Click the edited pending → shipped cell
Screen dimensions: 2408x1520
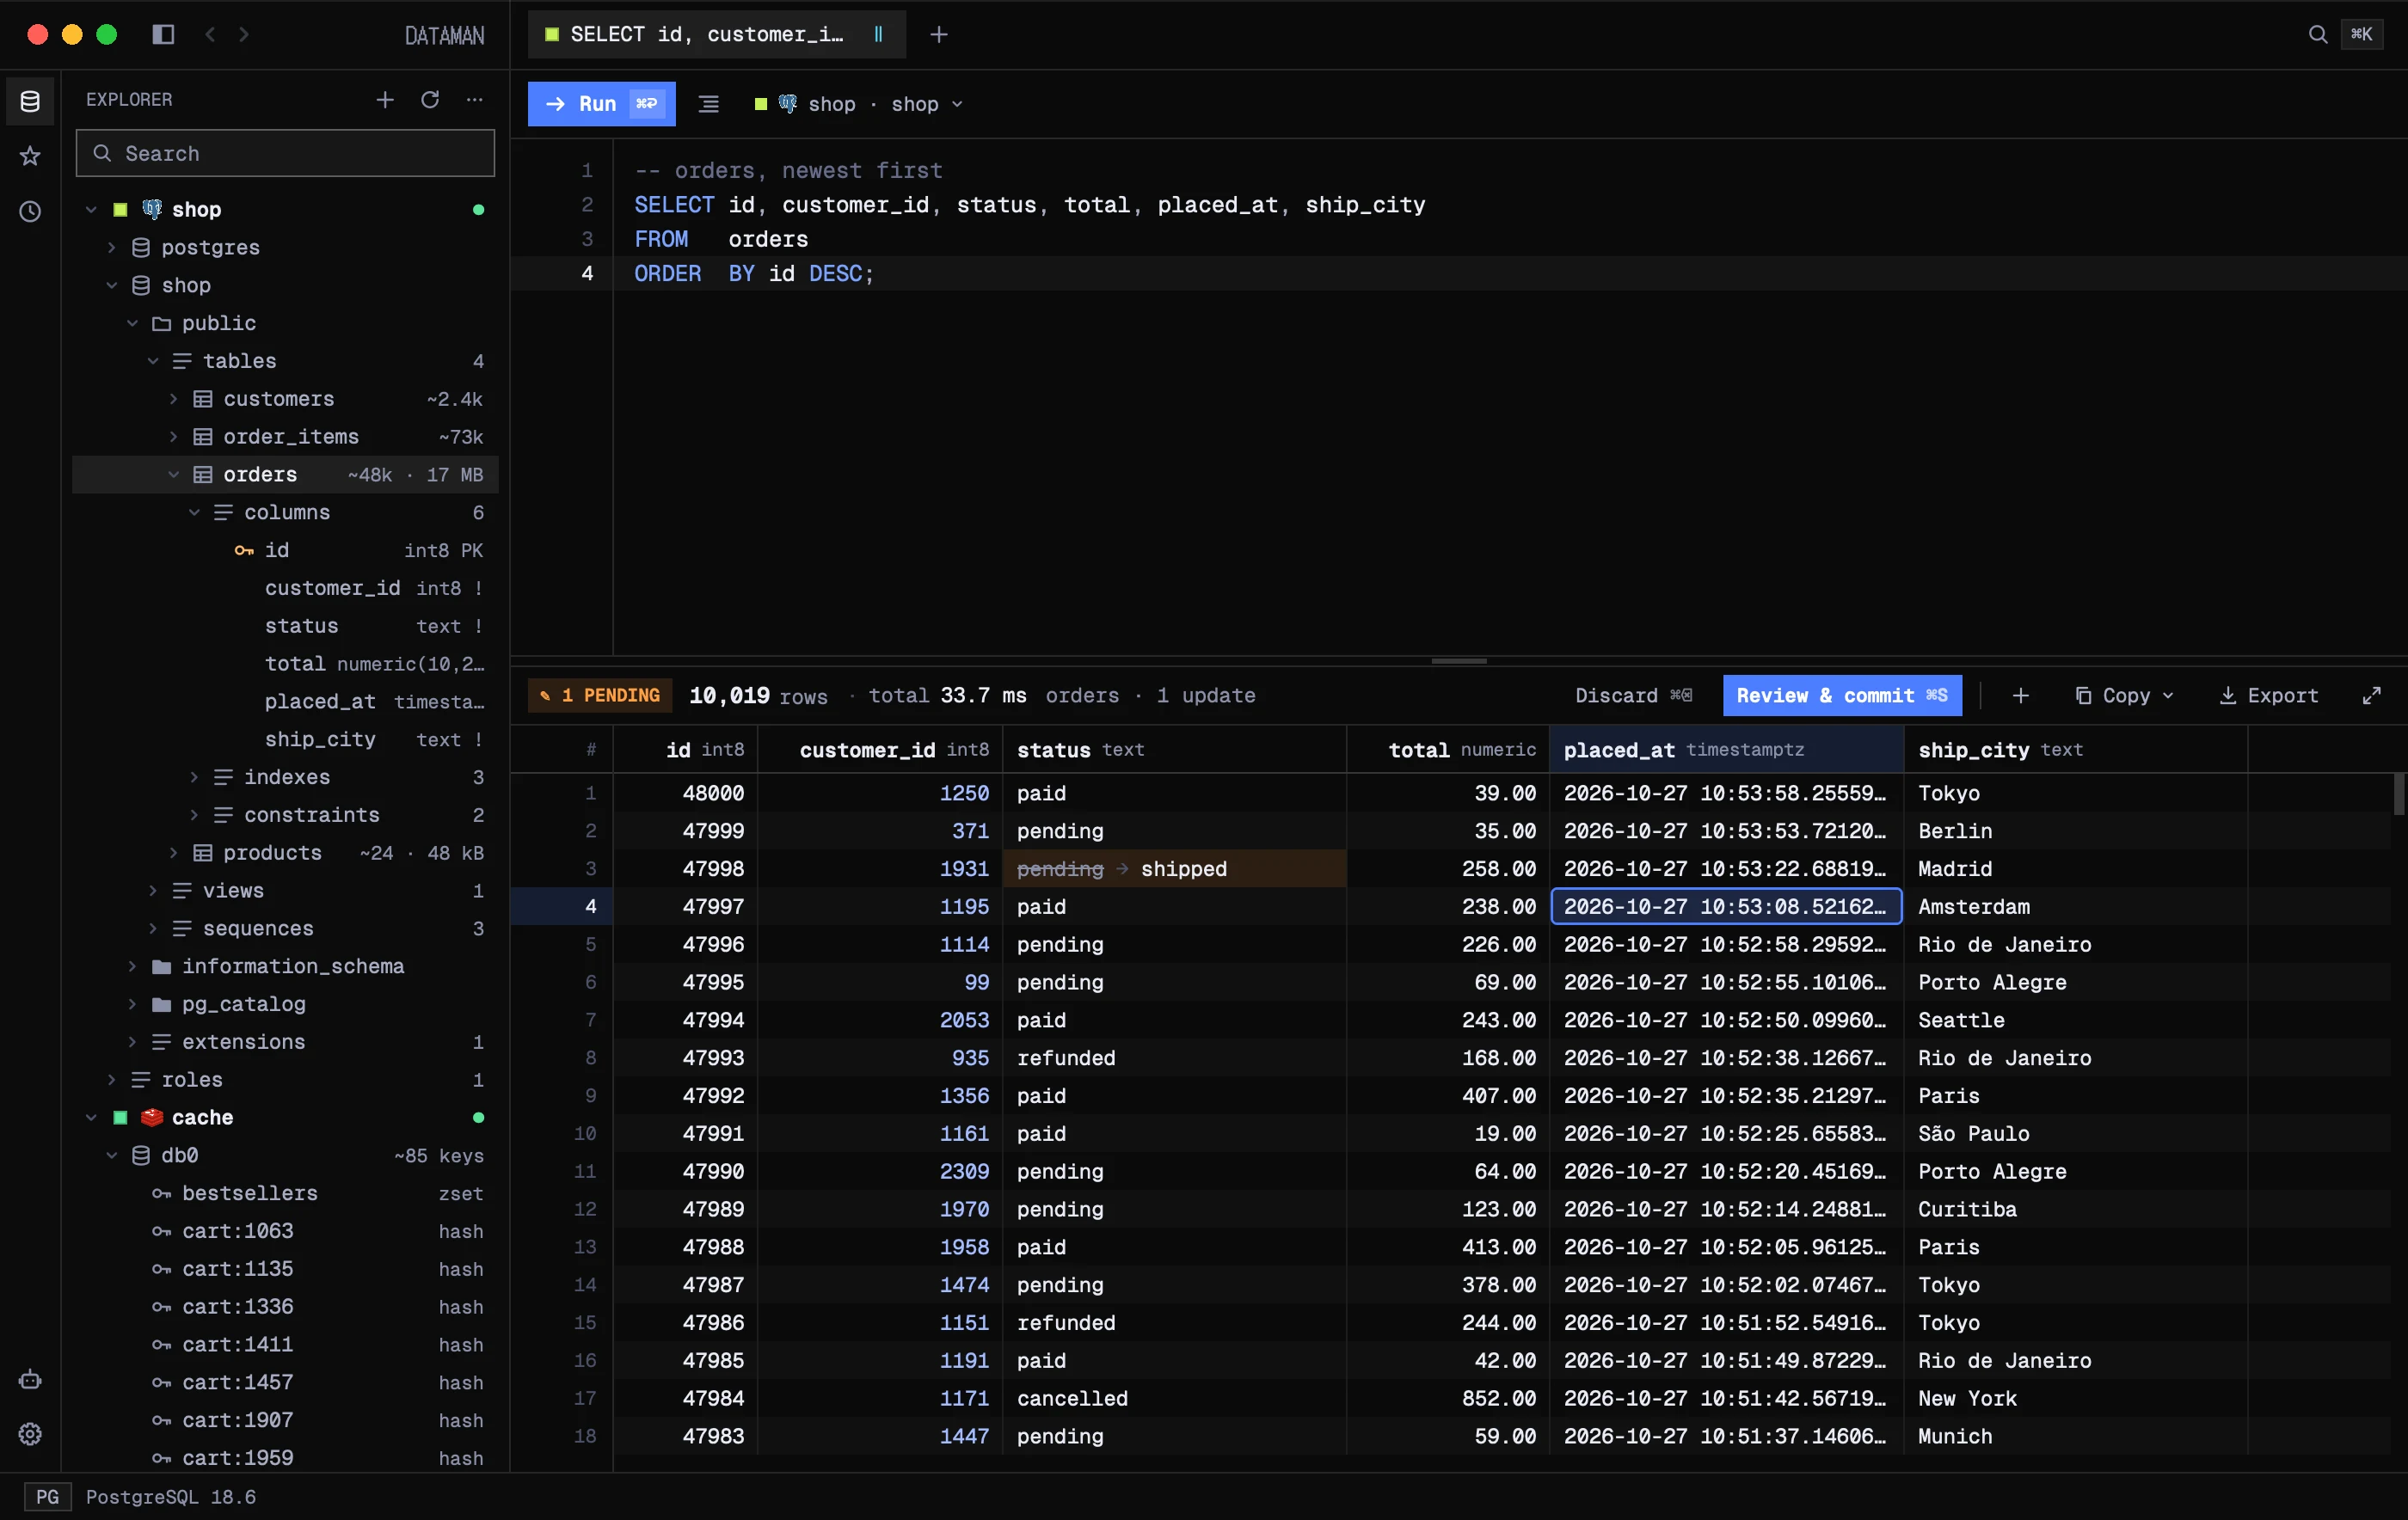click(1174, 869)
